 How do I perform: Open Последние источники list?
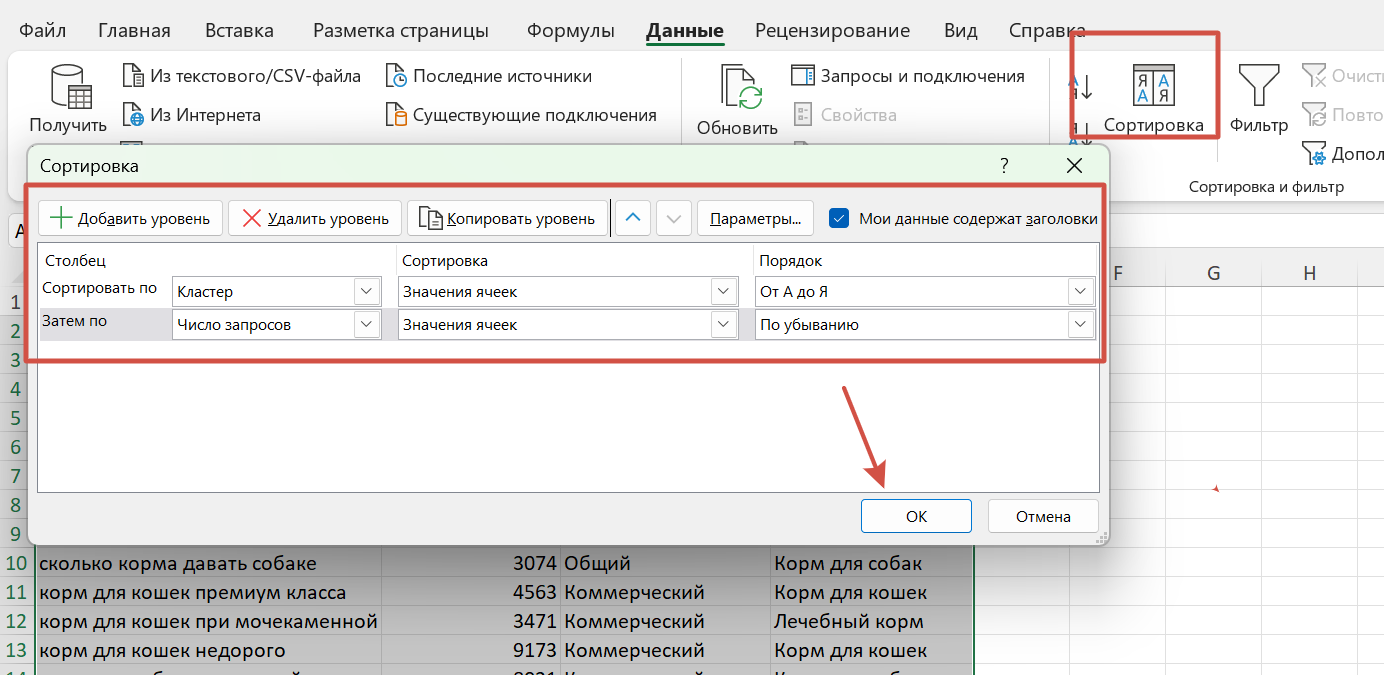point(489,76)
